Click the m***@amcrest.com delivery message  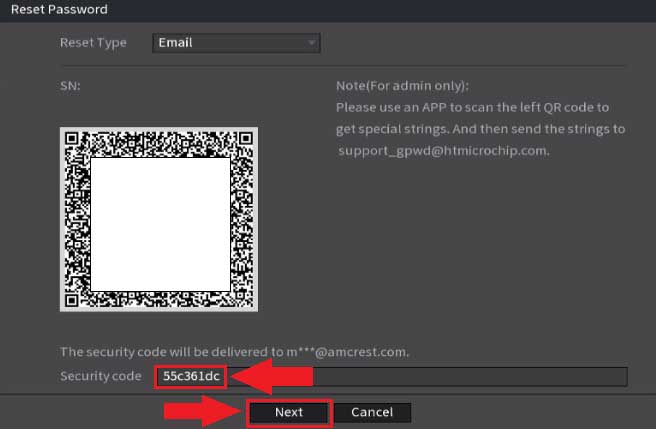click(x=235, y=352)
